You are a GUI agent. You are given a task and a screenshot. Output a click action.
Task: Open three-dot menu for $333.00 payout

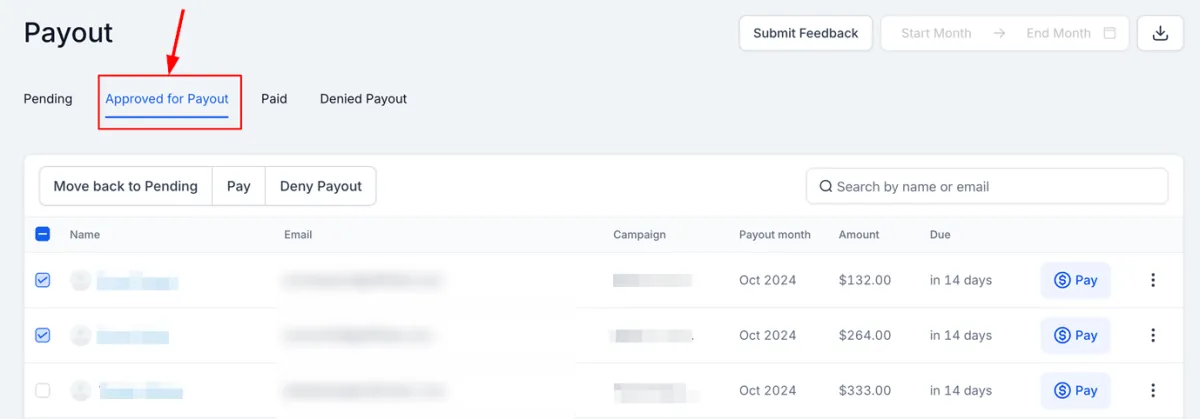(1153, 391)
